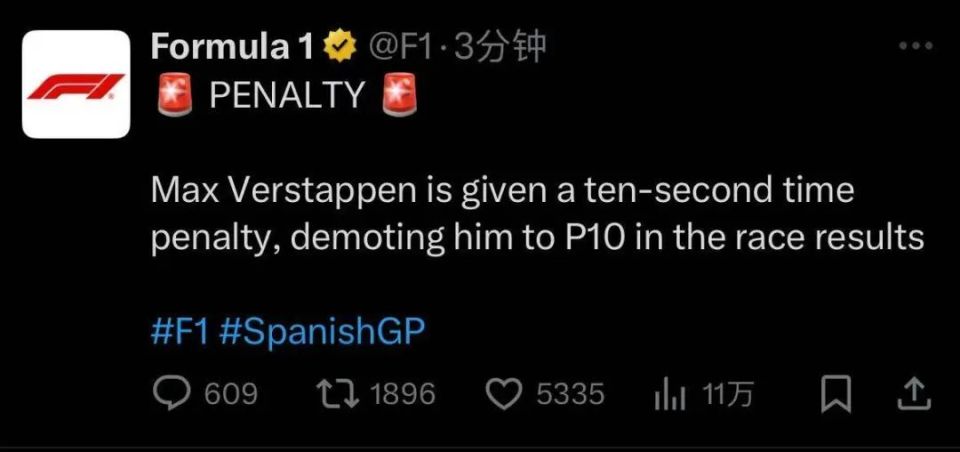Open the @F1 handle link
This screenshot has width=960, height=452.
click(x=405, y=46)
